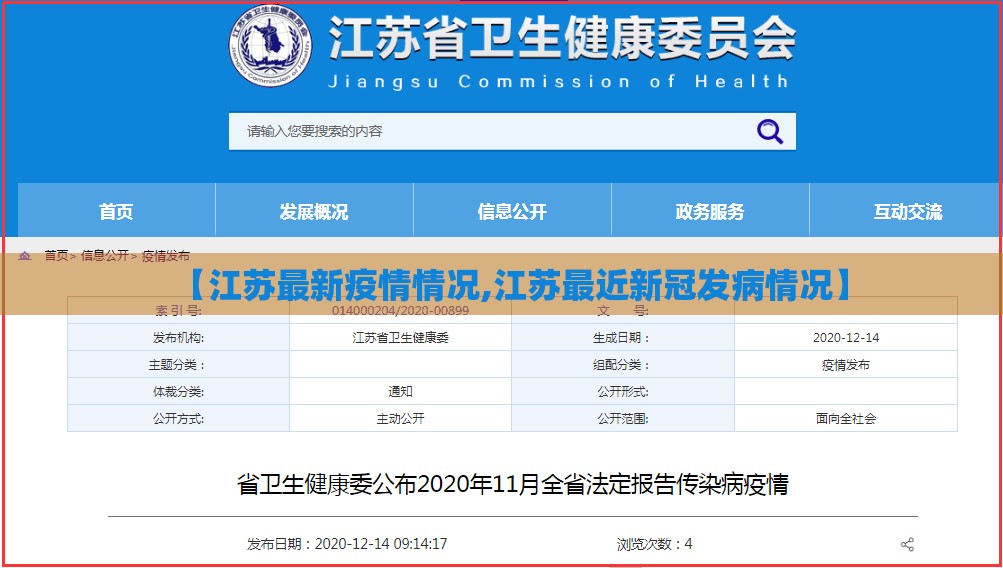
Task: Click the Jiangsu Commission of Health logo emblem
Action: [x=271, y=45]
